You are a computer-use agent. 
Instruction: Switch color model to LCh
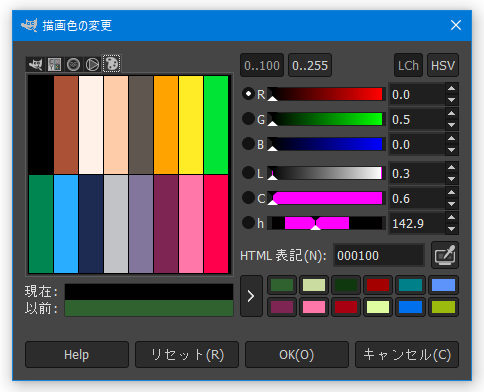click(x=408, y=65)
